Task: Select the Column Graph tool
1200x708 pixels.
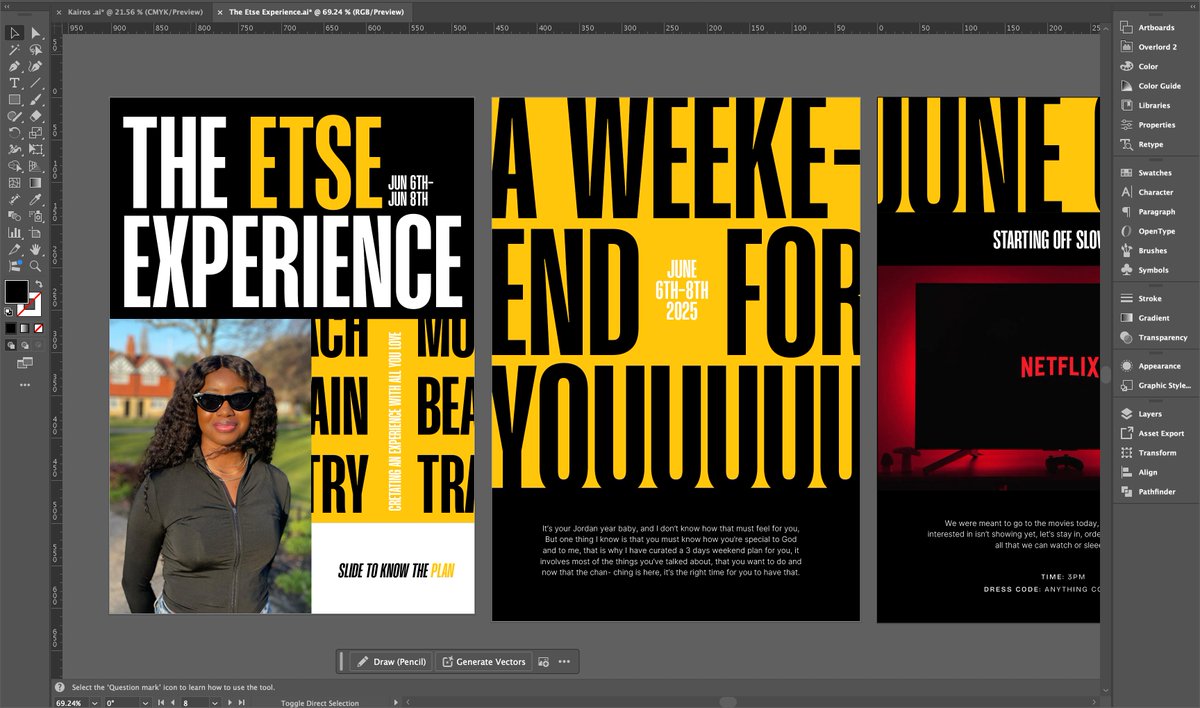Action: click(x=14, y=232)
